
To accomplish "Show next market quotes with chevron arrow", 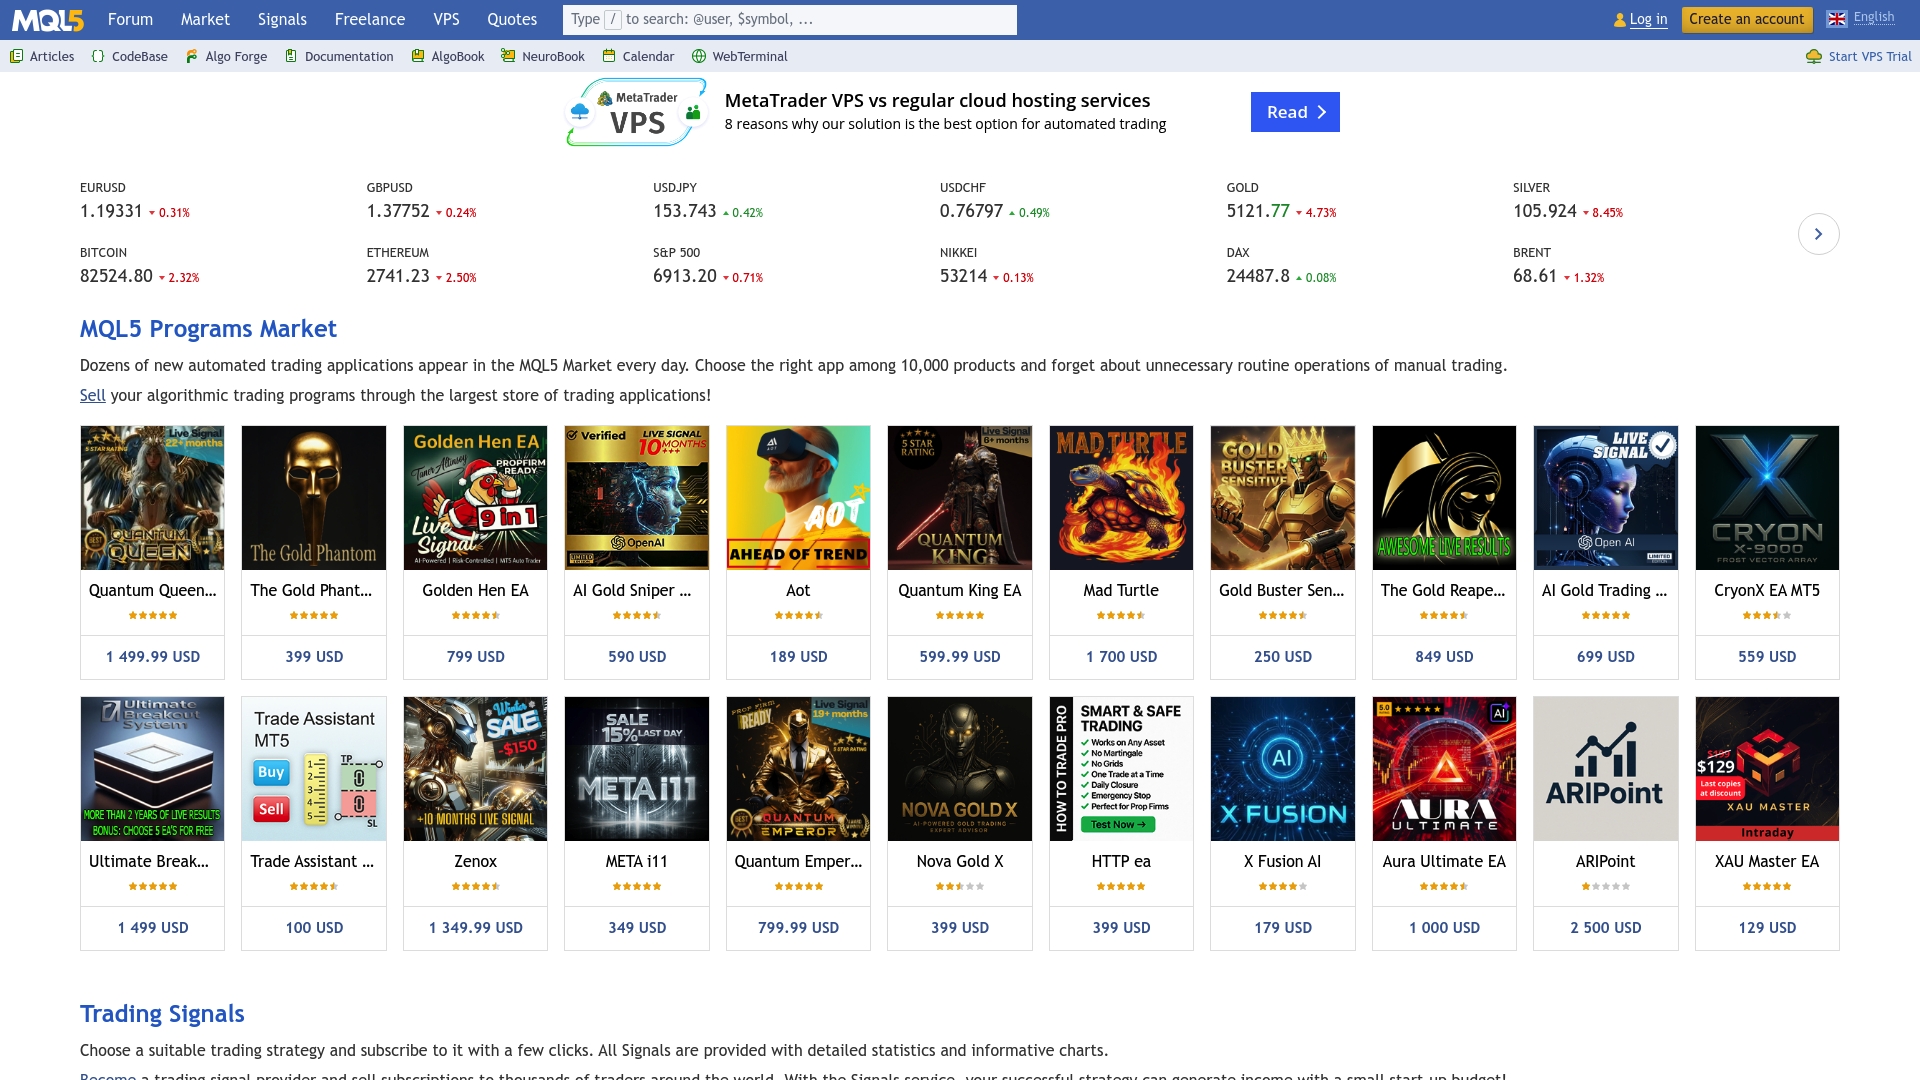I will pos(1819,233).
